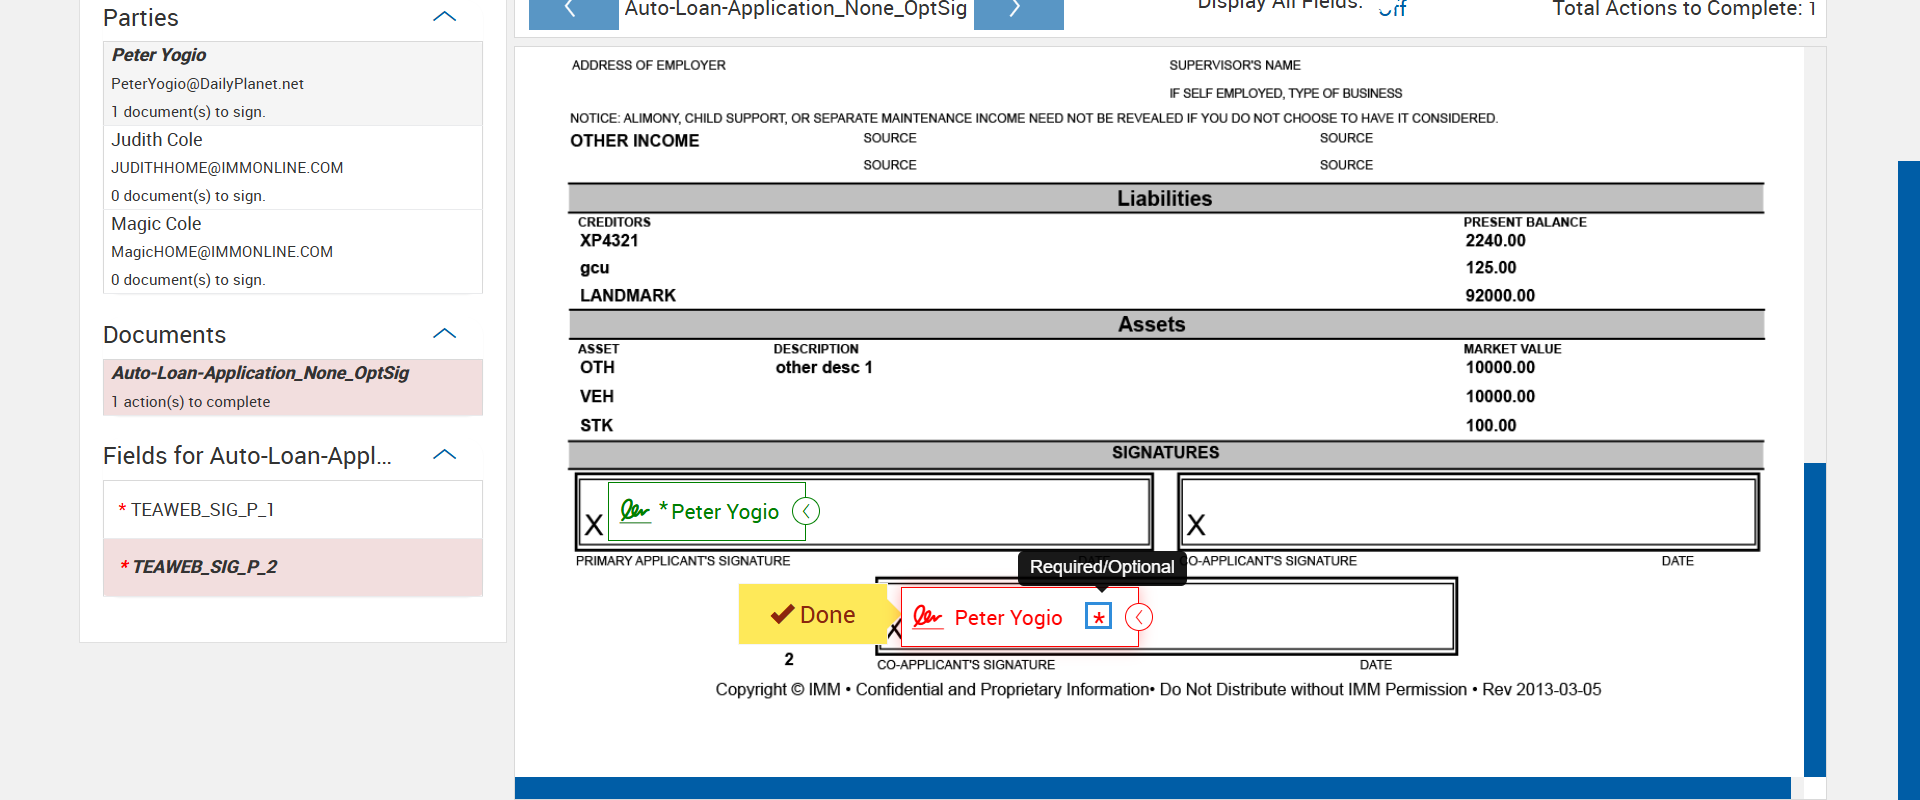The image size is (1920, 800).
Task: Sign the red Peter Yogio signature field
Action: 1020,617
